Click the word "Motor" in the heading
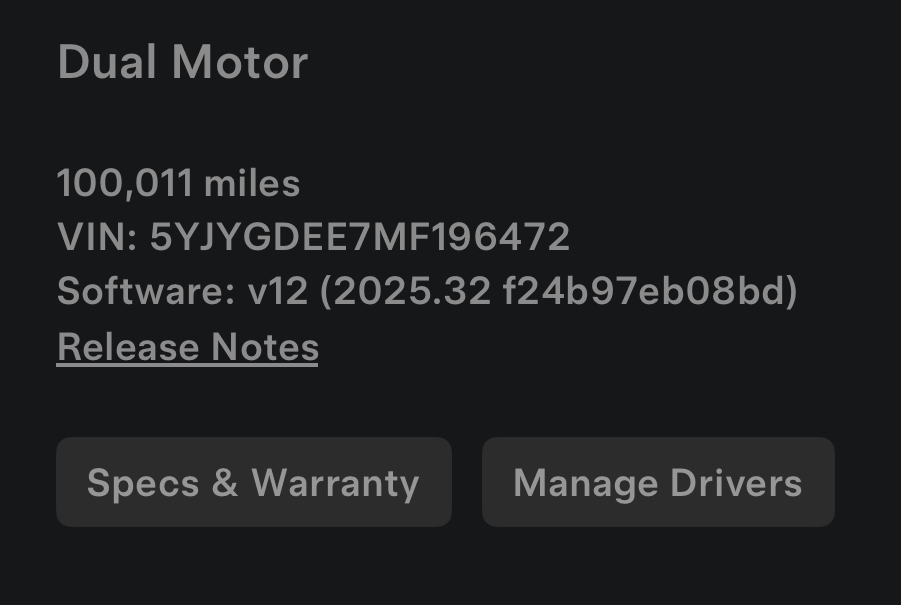This screenshot has width=901, height=605. (240, 62)
